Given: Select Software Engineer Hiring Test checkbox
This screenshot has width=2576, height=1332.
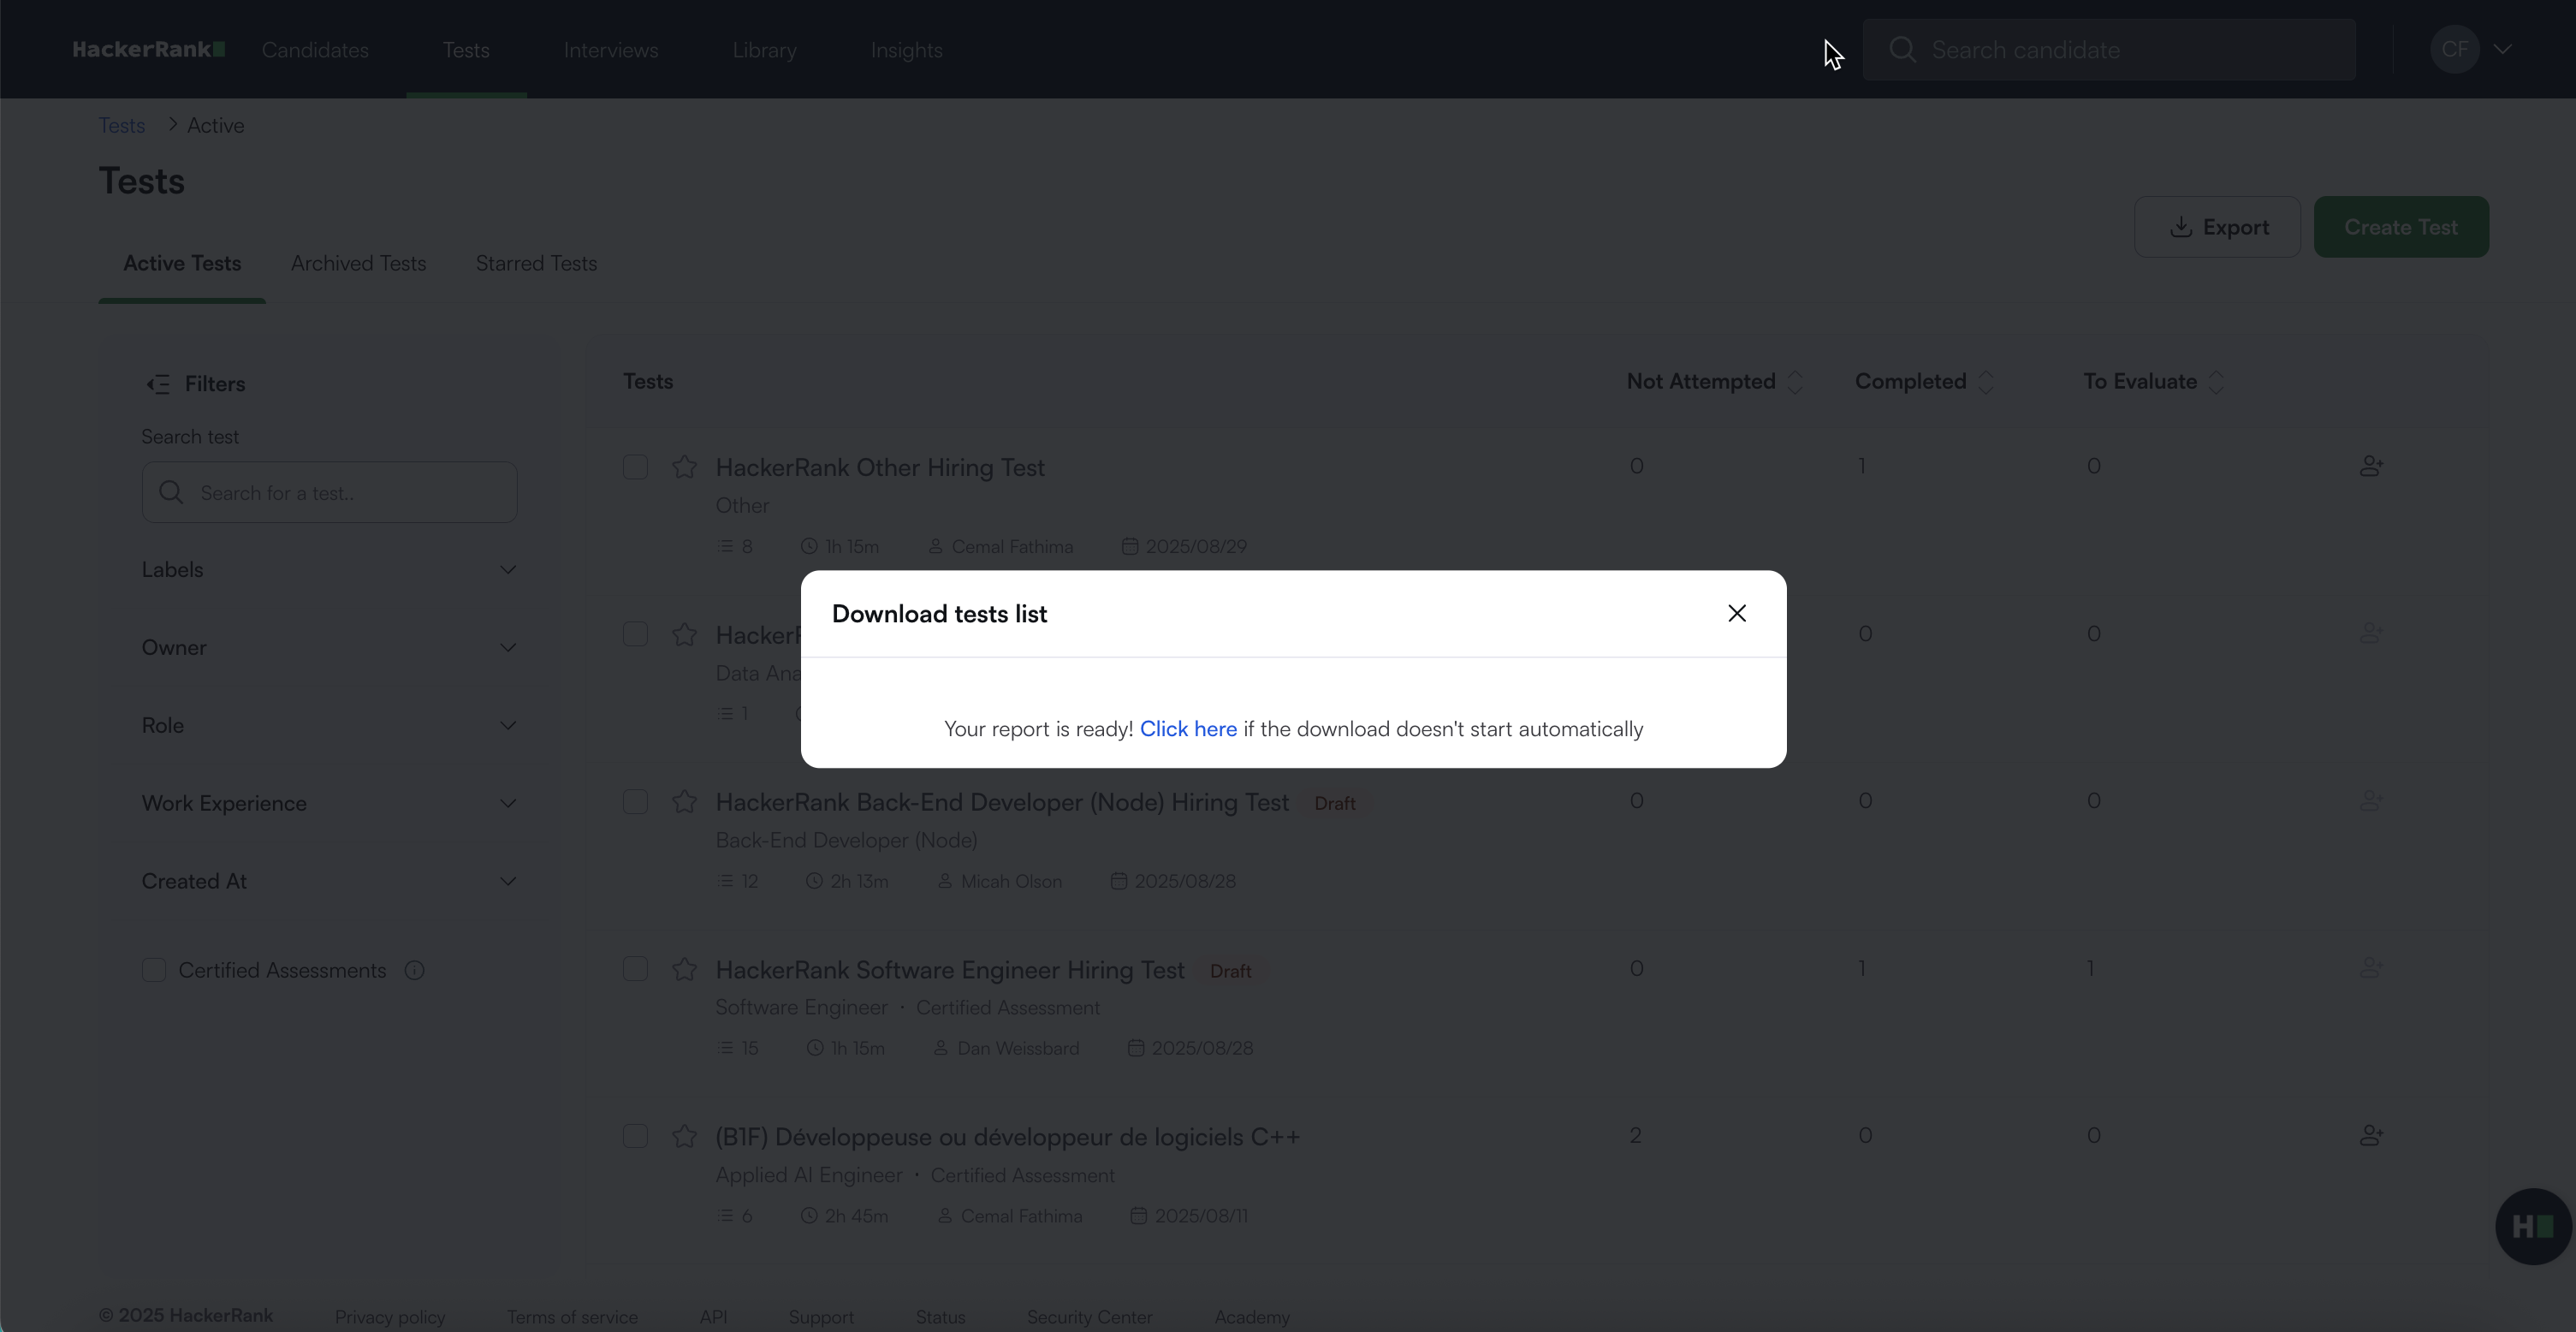Looking at the screenshot, I should (x=635, y=969).
